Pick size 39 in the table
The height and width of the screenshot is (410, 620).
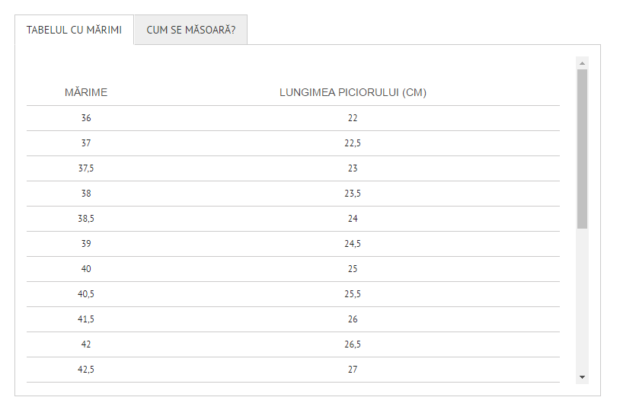[x=86, y=244]
